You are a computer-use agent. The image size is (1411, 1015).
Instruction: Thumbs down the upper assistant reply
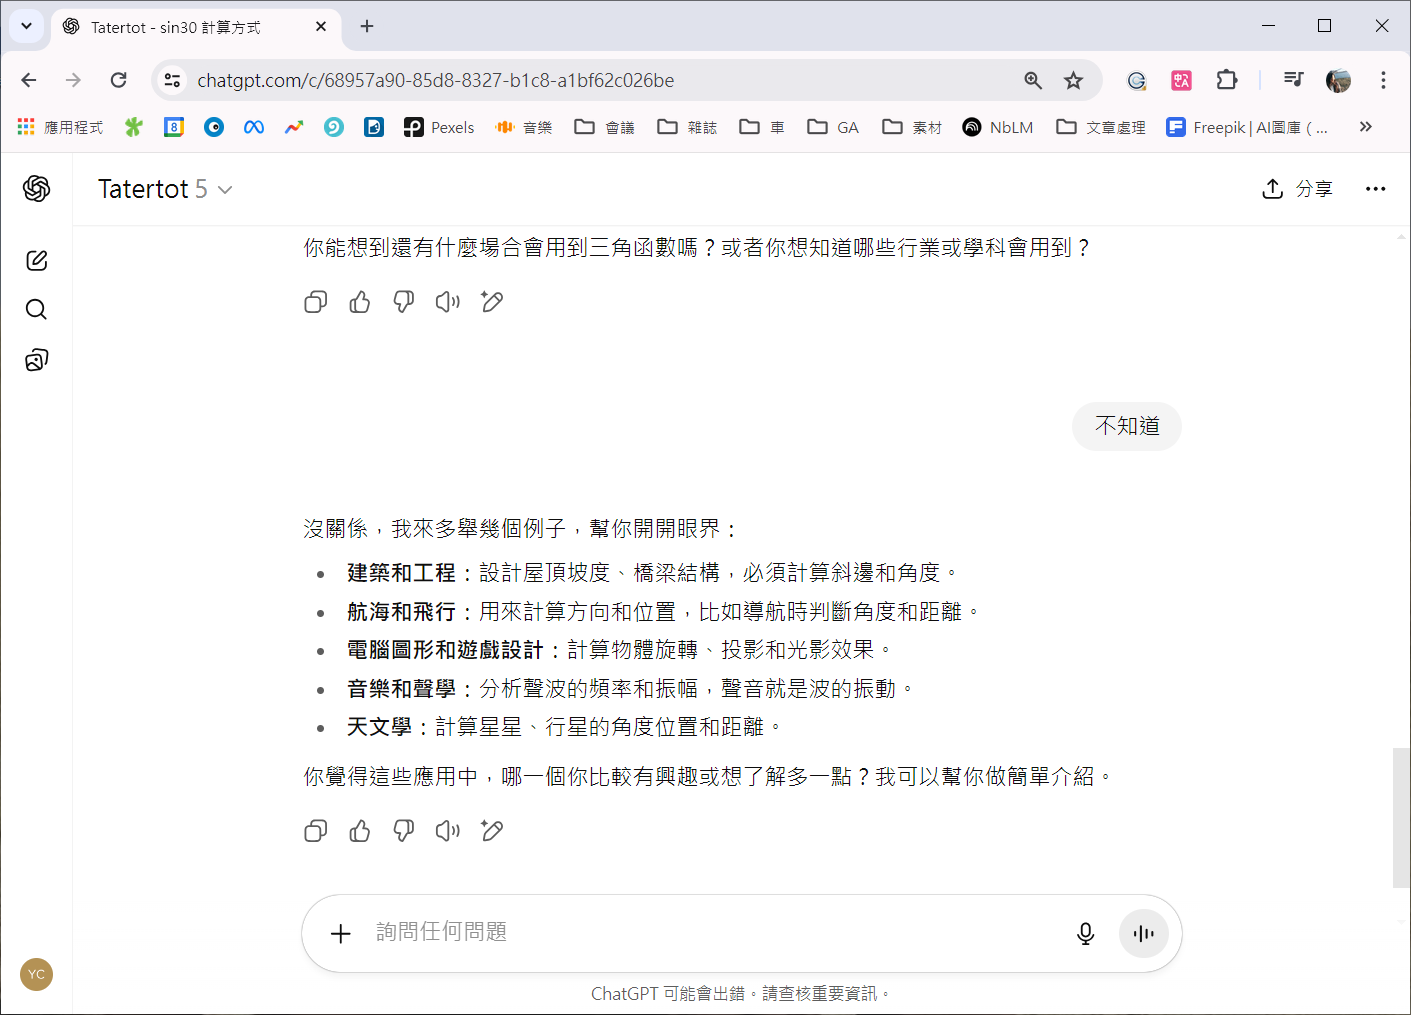(404, 302)
